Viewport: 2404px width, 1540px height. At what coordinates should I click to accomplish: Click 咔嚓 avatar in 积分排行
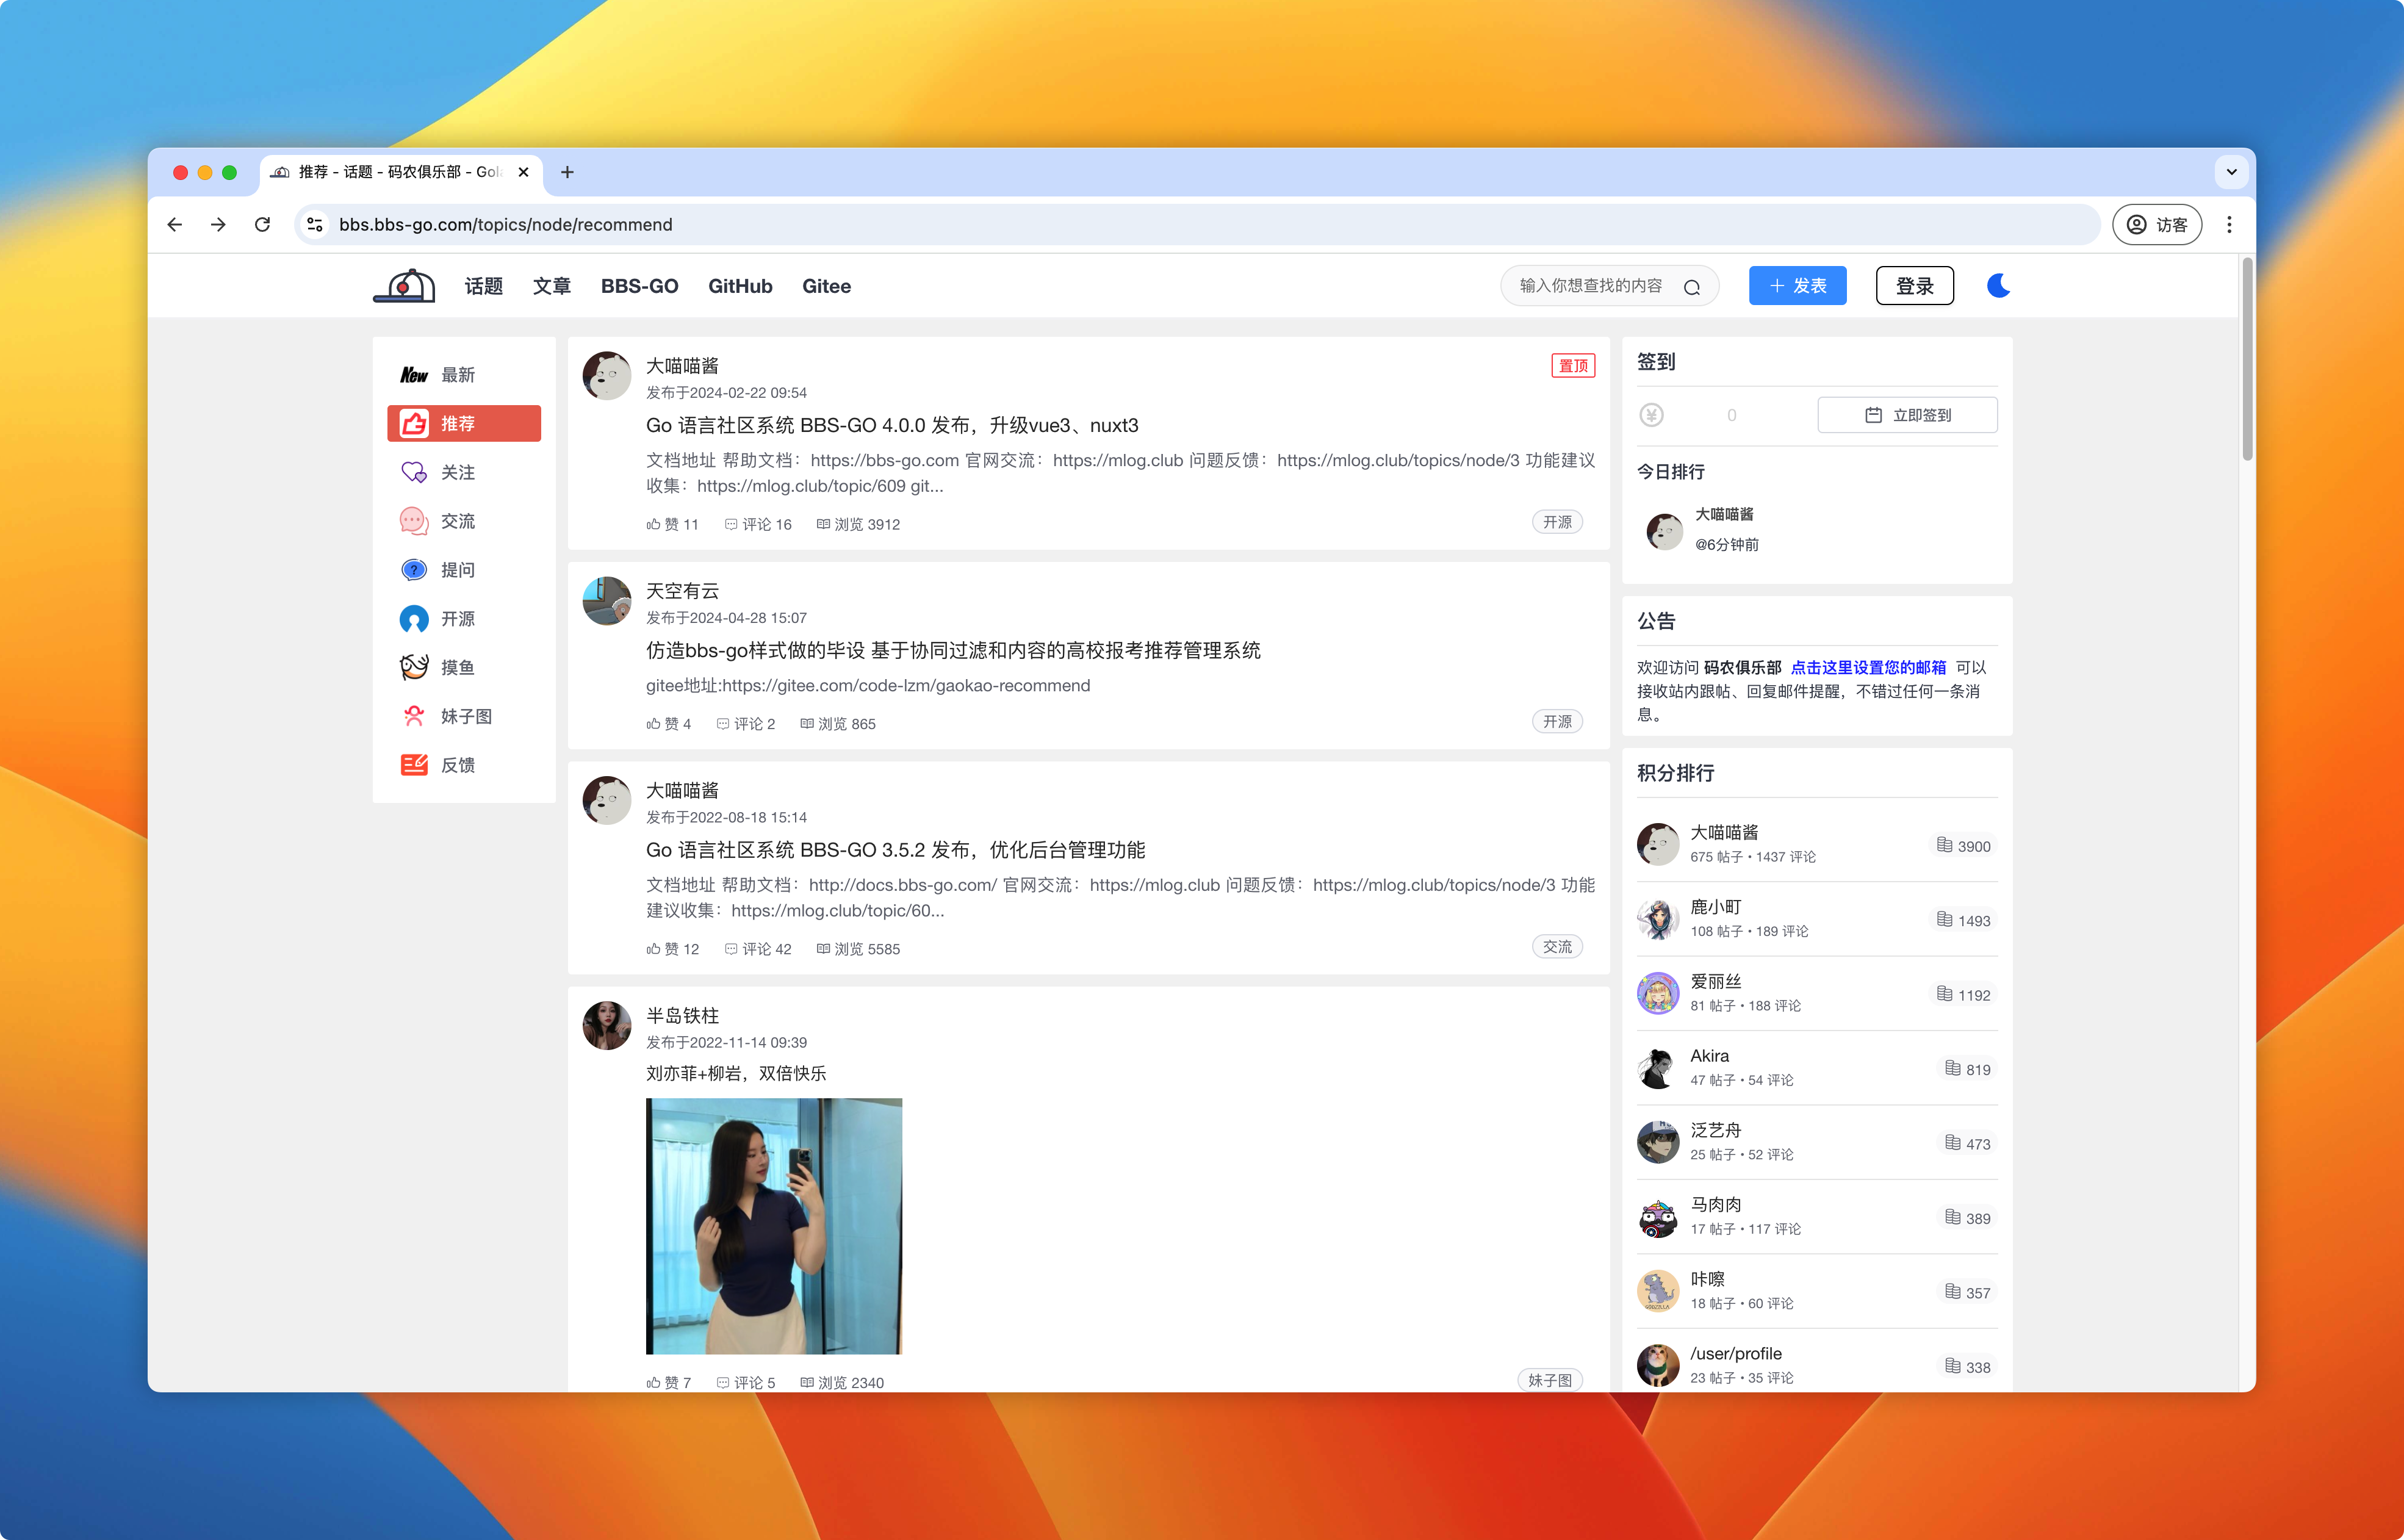point(1658,1291)
